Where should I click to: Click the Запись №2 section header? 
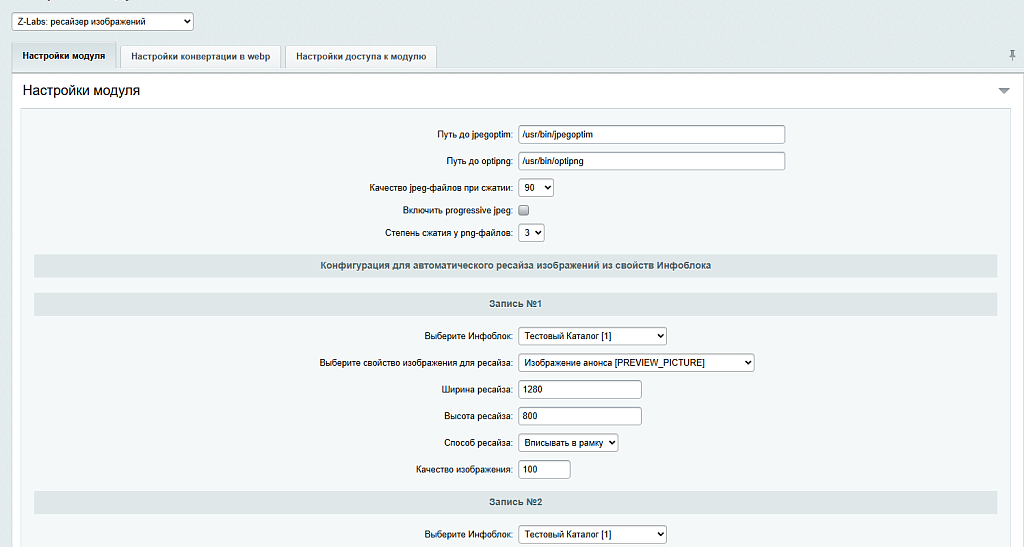coord(515,502)
